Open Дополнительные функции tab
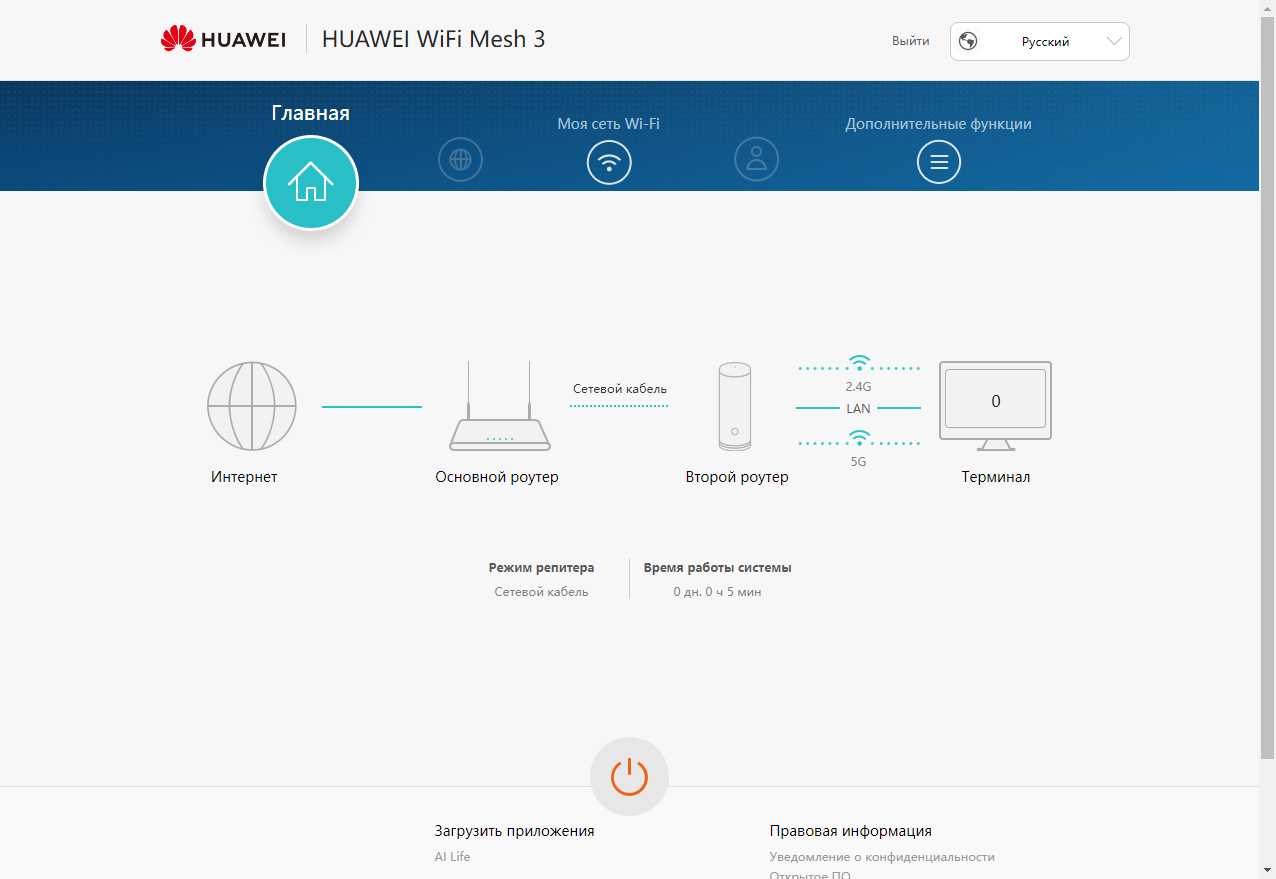Viewport: 1276px width, 879px height. tap(939, 124)
